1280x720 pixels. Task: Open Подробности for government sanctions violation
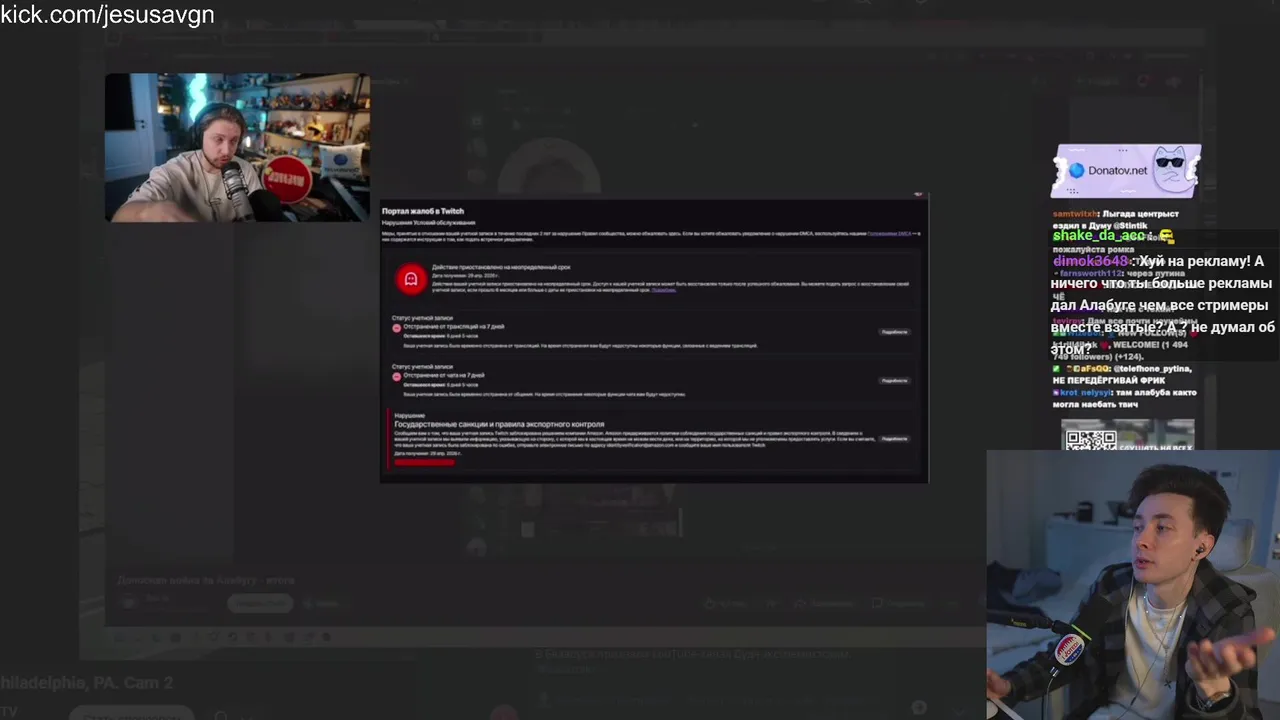(894, 439)
